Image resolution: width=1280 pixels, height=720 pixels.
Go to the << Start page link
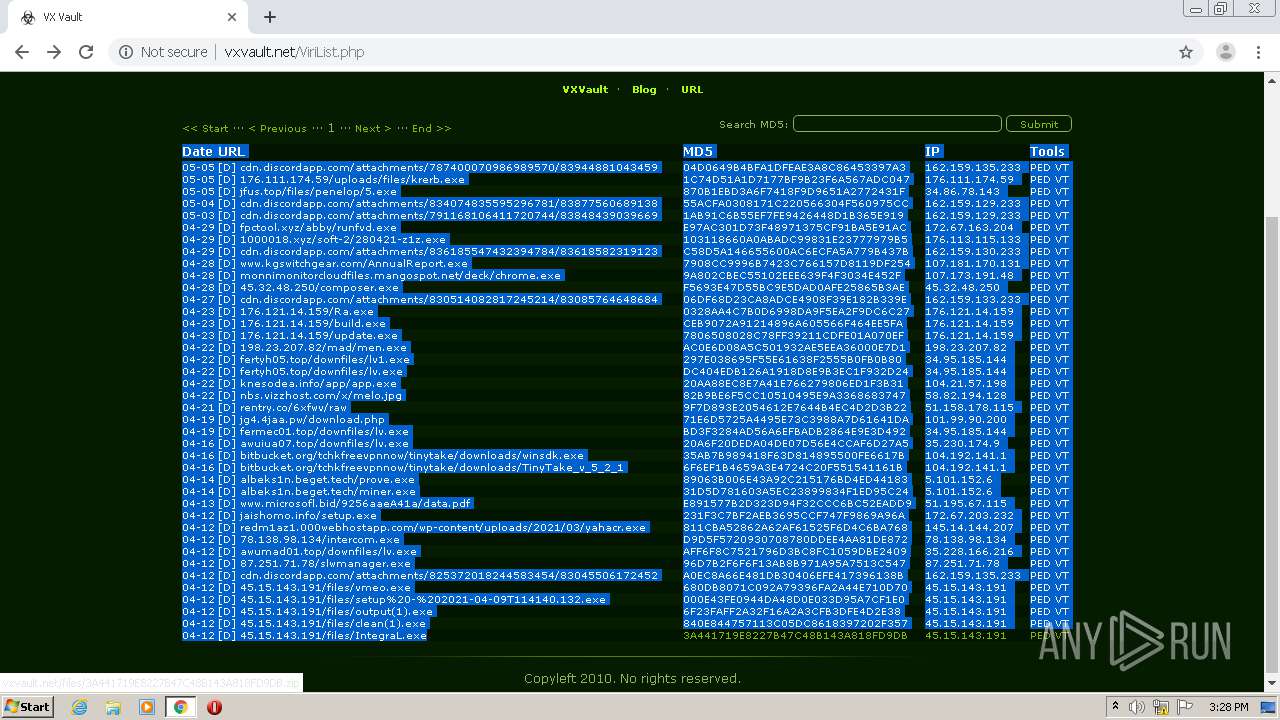205,128
